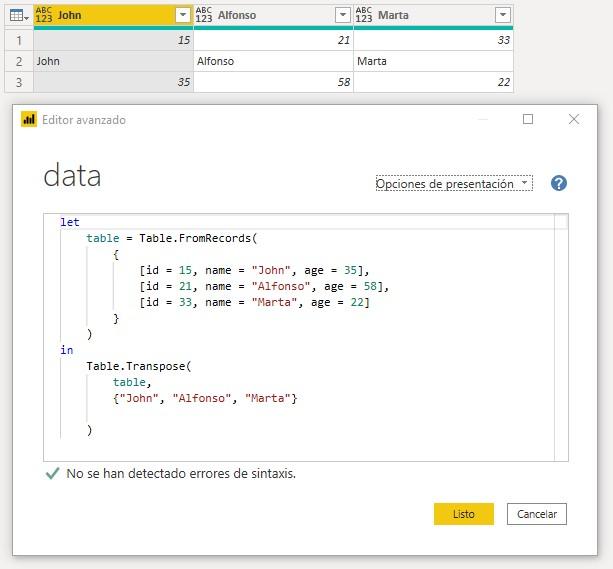Click the table icon in the grid corner
The width and height of the screenshot is (613, 569).
click(x=17, y=15)
